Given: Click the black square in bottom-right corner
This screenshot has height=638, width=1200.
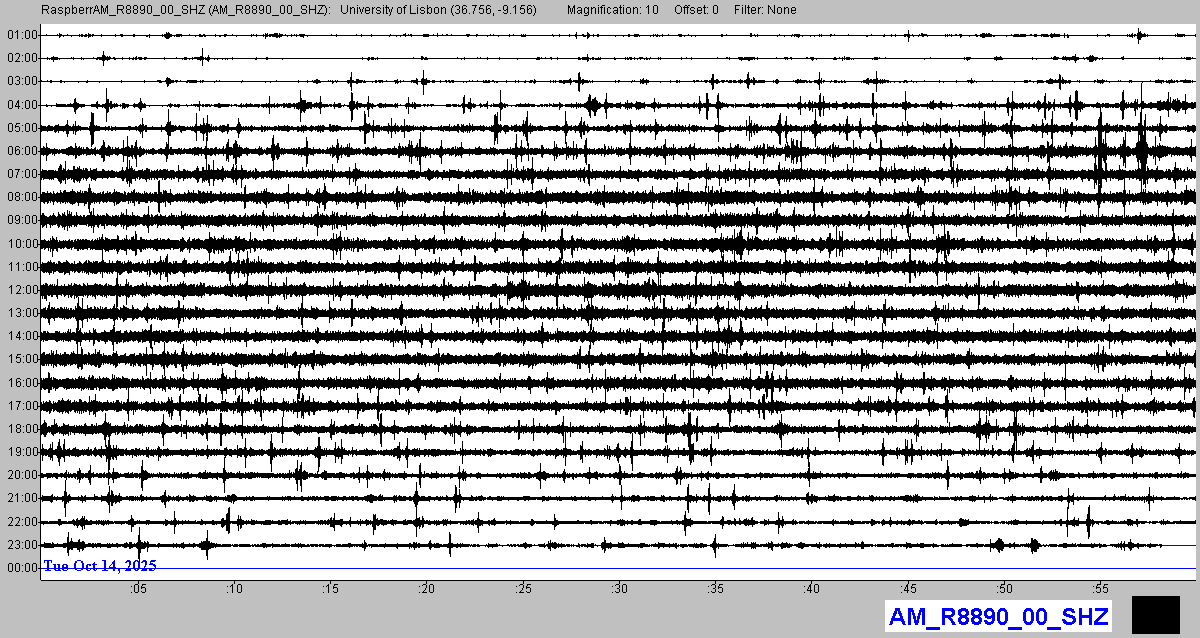Looking at the screenshot, I should (1156, 614).
